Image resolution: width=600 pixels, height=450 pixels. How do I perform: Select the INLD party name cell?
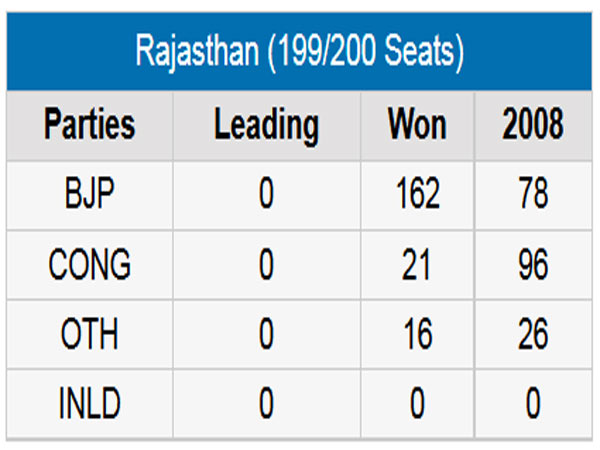pyautogui.click(x=90, y=404)
